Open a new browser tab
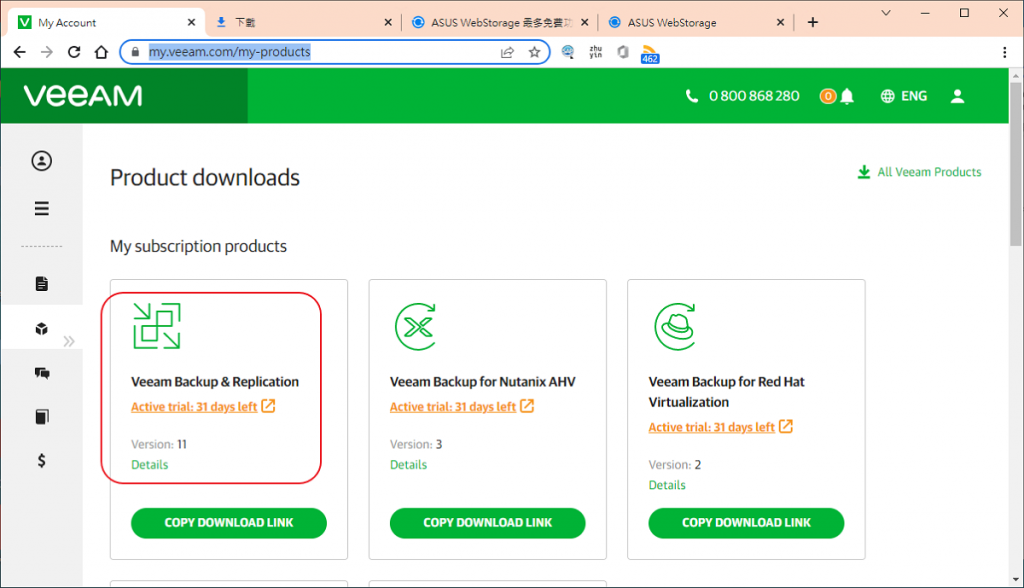The height and width of the screenshot is (588, 1024). tap(812, 22)
